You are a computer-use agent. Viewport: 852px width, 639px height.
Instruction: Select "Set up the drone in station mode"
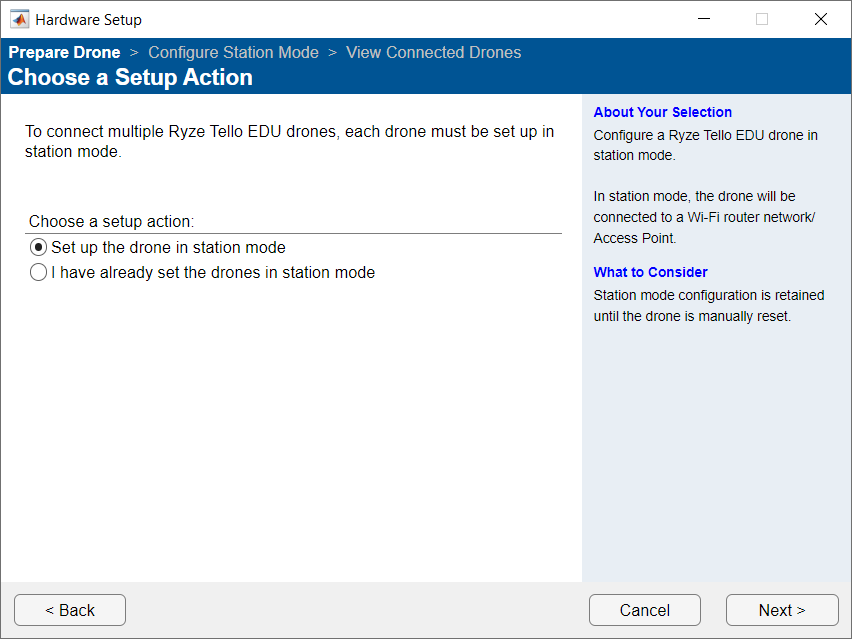point(38,247)
